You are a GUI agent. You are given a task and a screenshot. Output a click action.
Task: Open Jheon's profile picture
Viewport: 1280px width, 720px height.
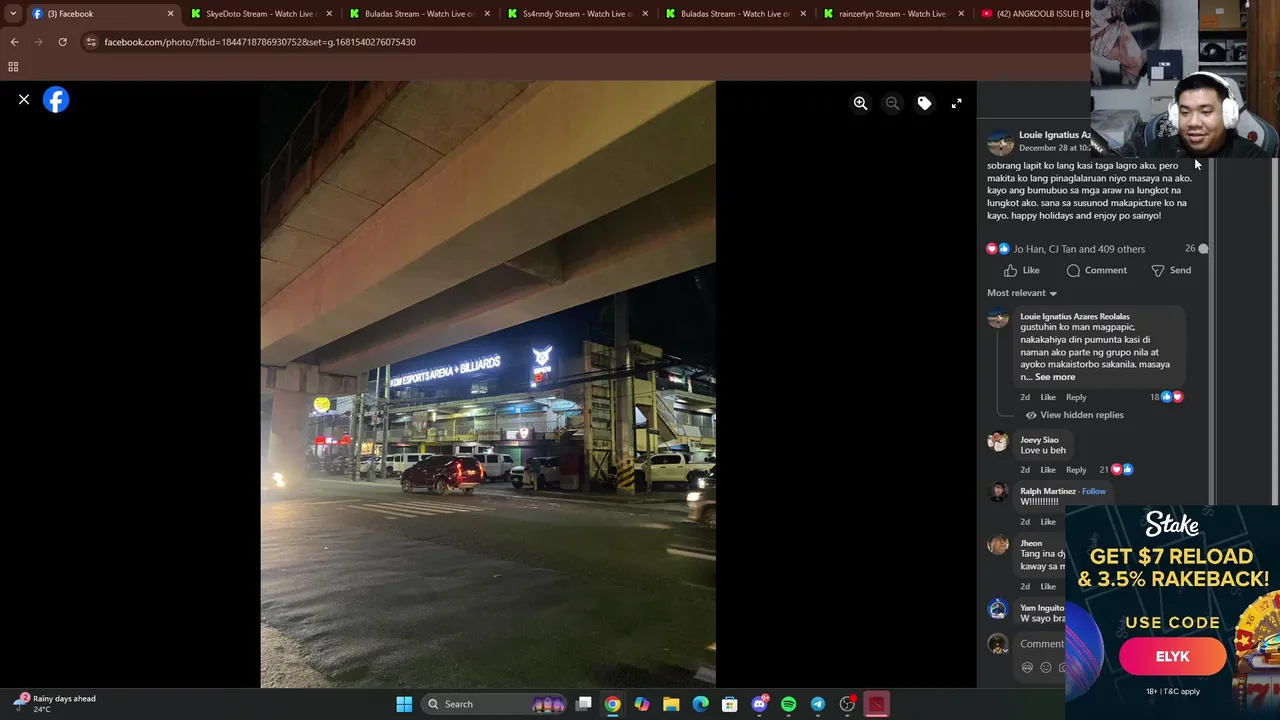coord(998,544)
